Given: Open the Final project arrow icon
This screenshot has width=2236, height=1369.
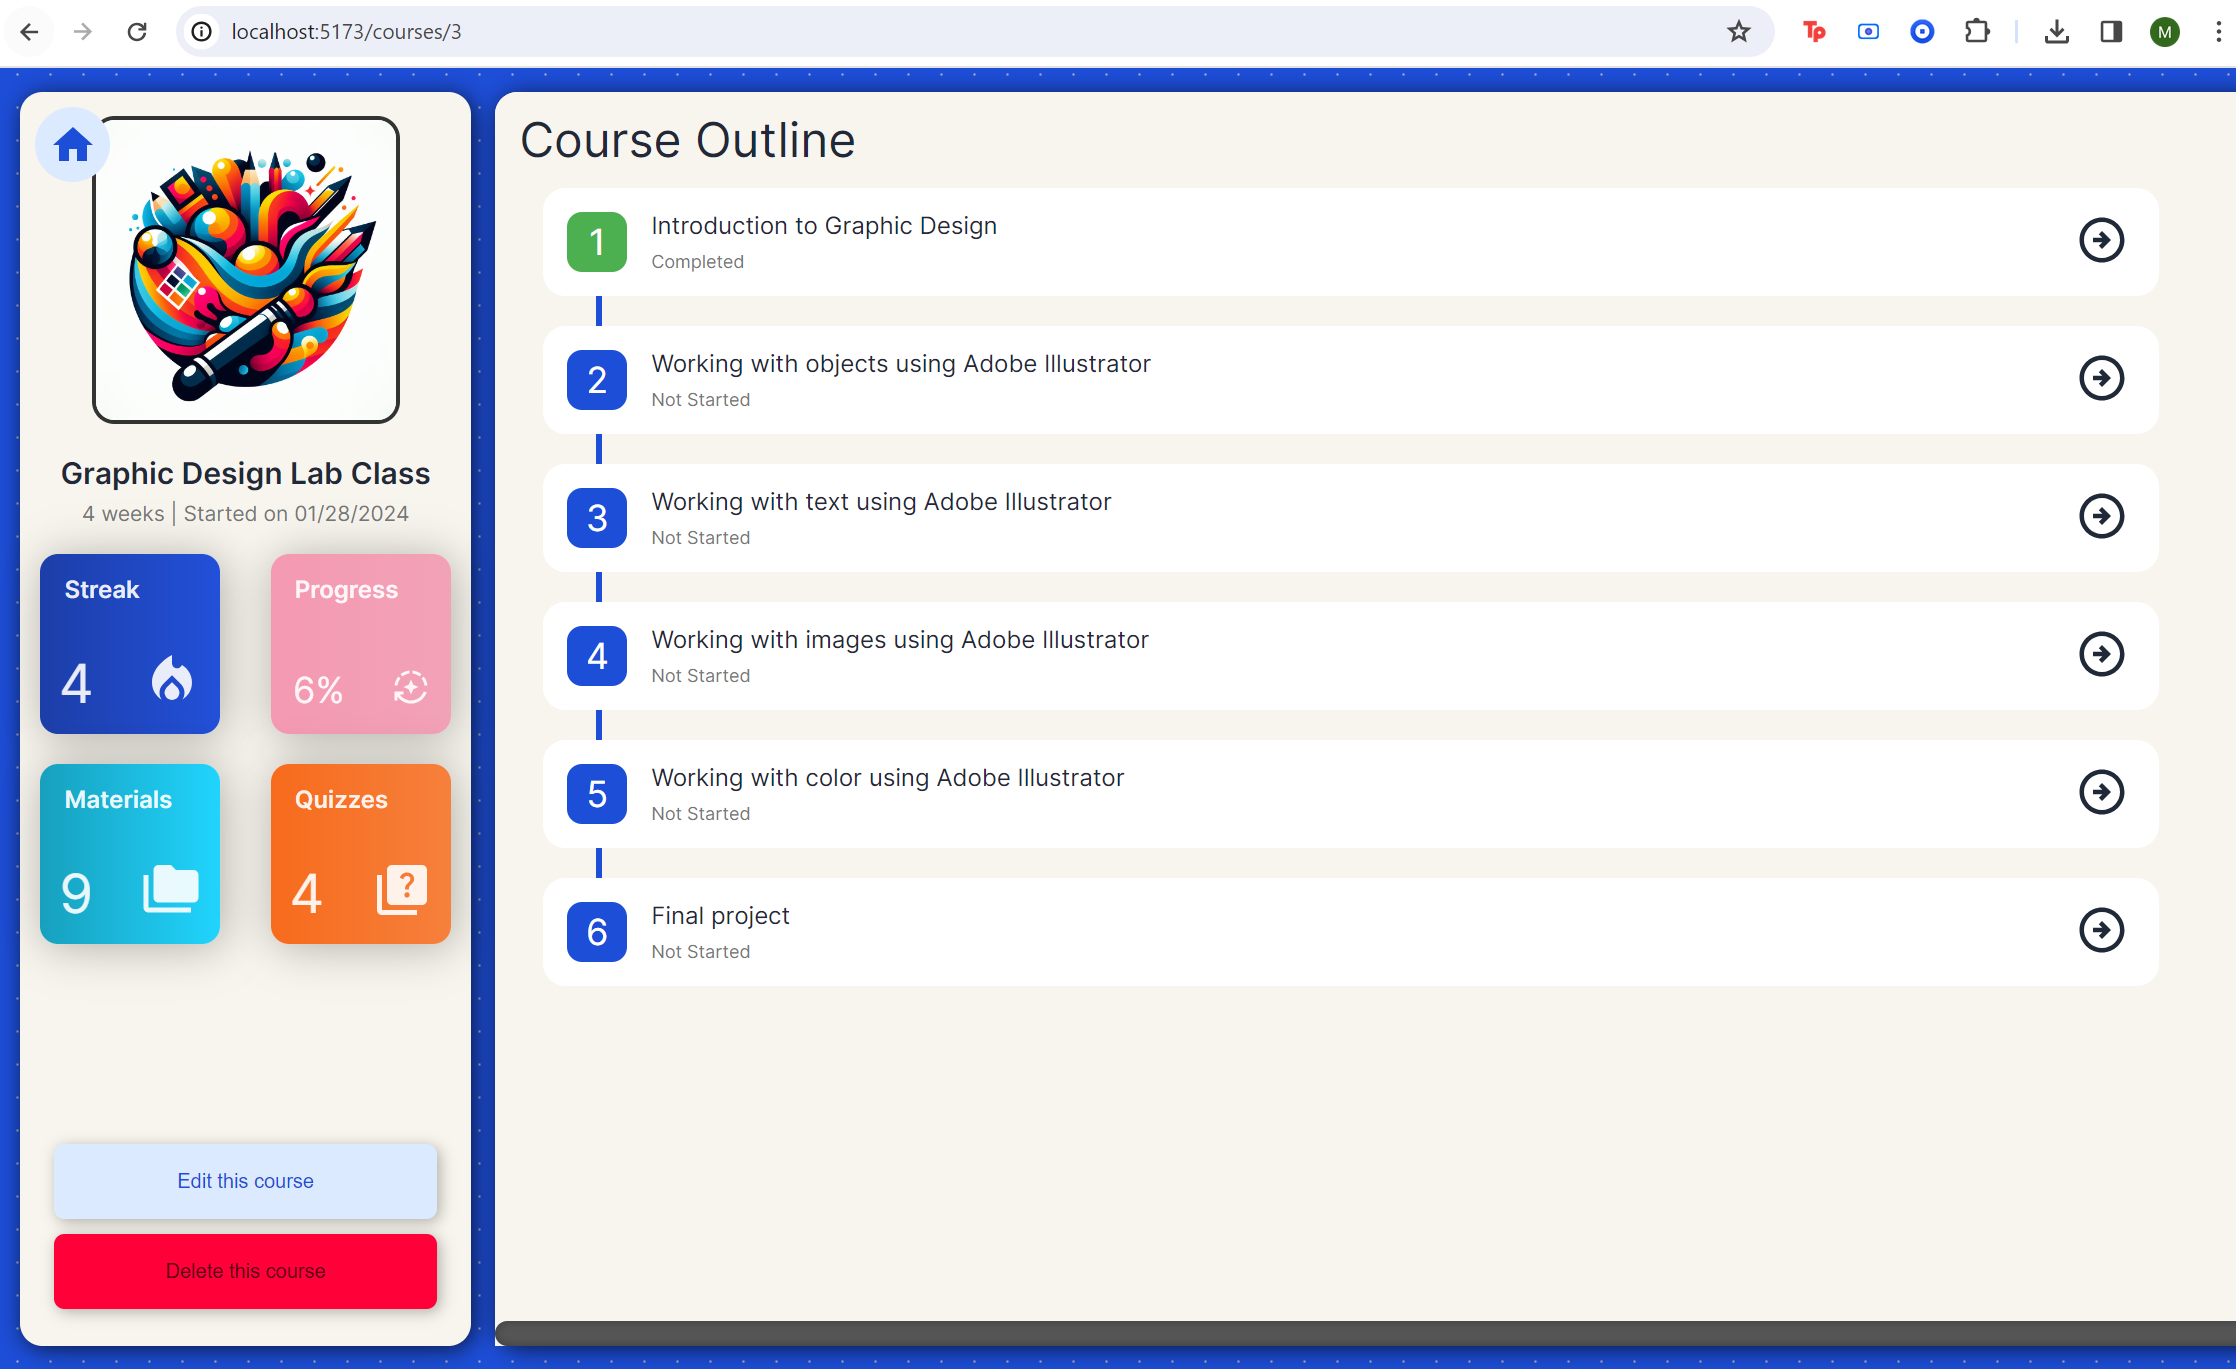Looking at the screenshot, I should point(2101,930).
